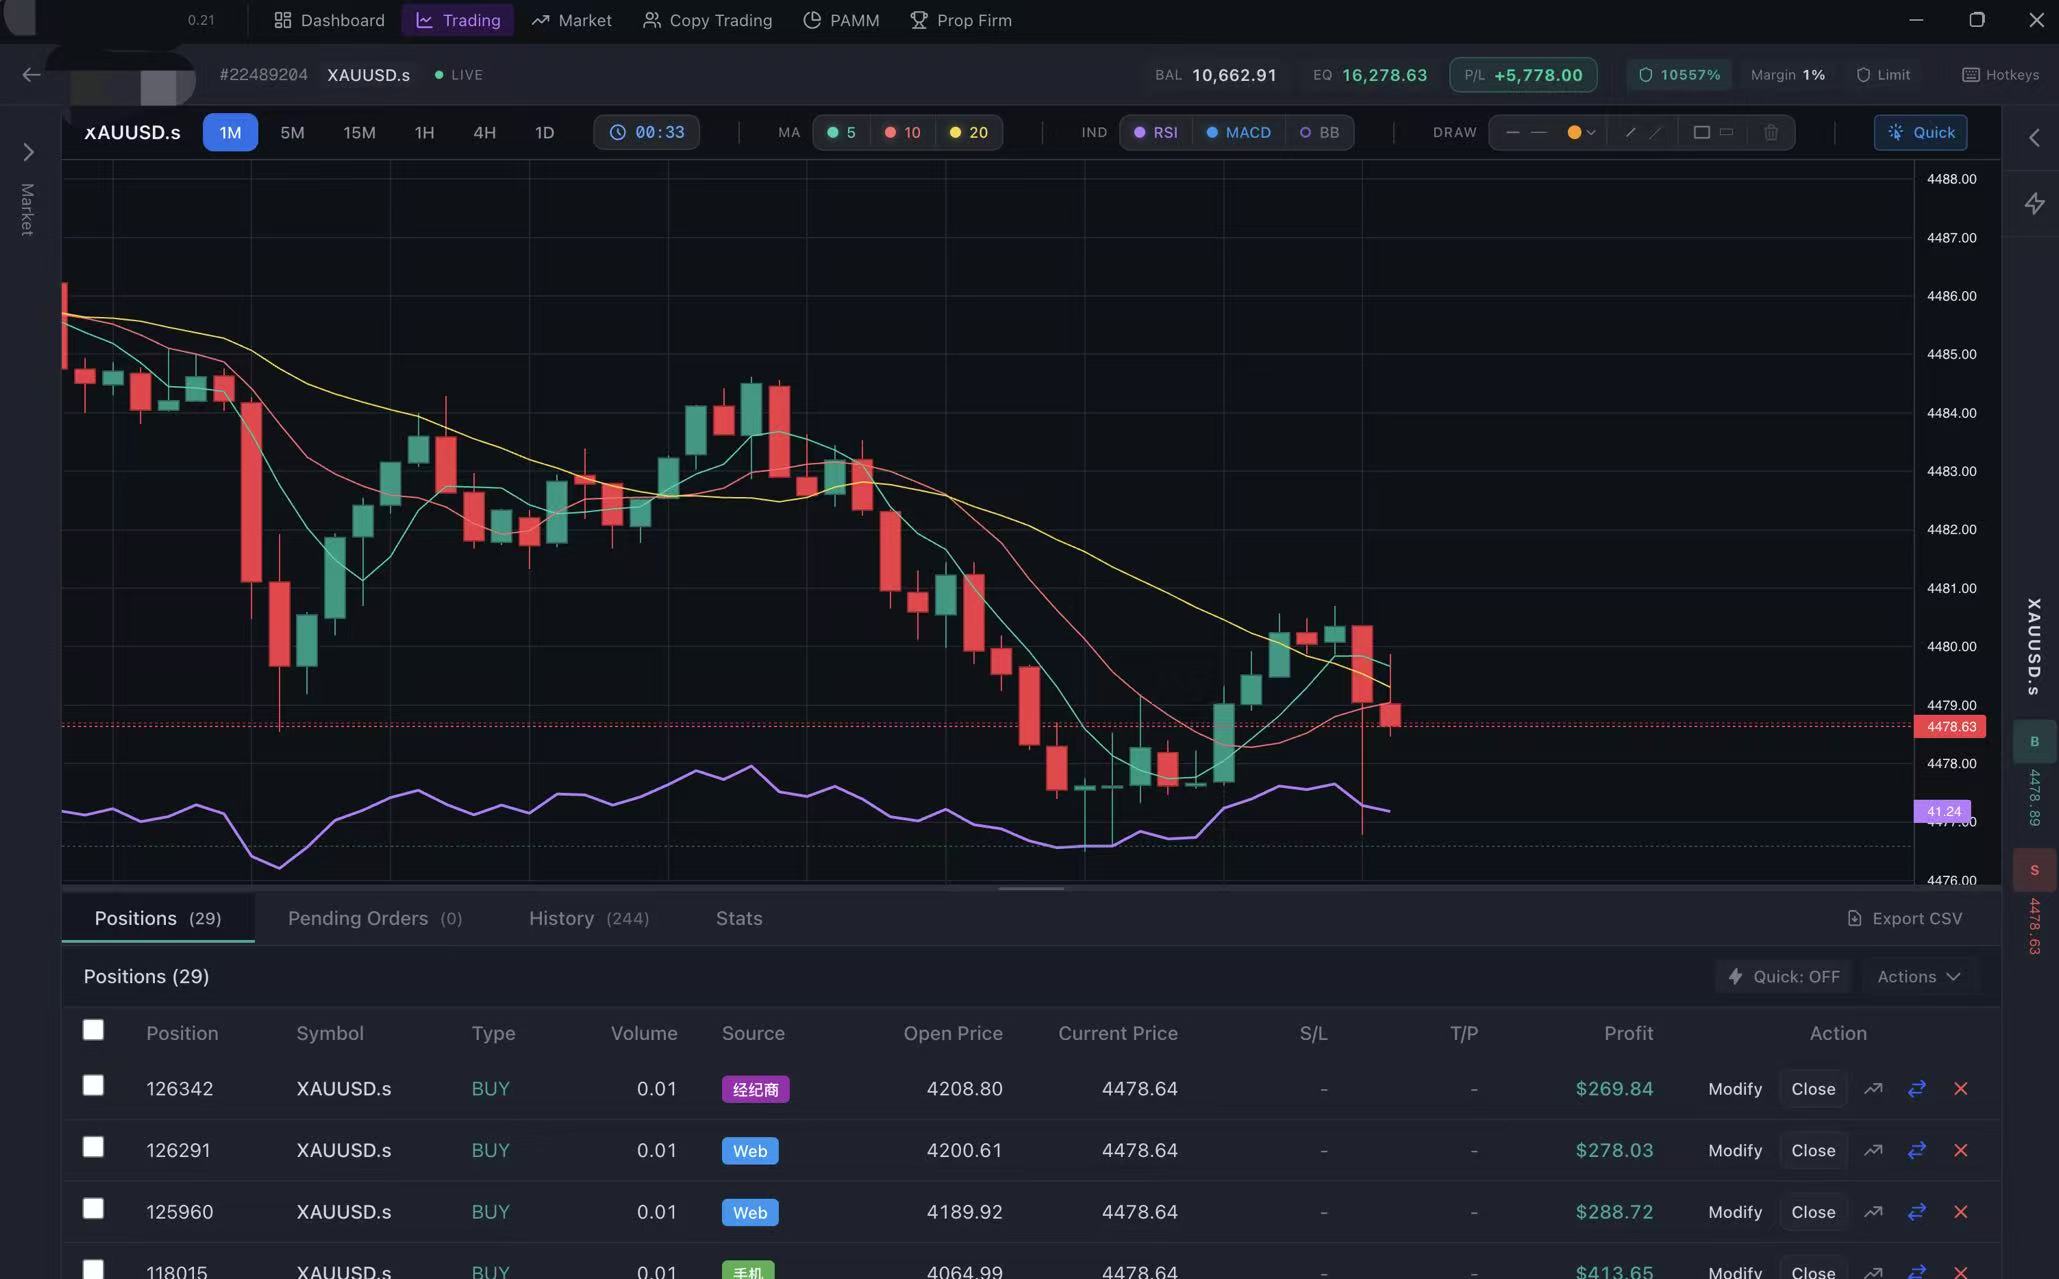Select the short horizontal line draw tool
The width and height of the screenshot is (2059, 1279).
point(1512,132)
